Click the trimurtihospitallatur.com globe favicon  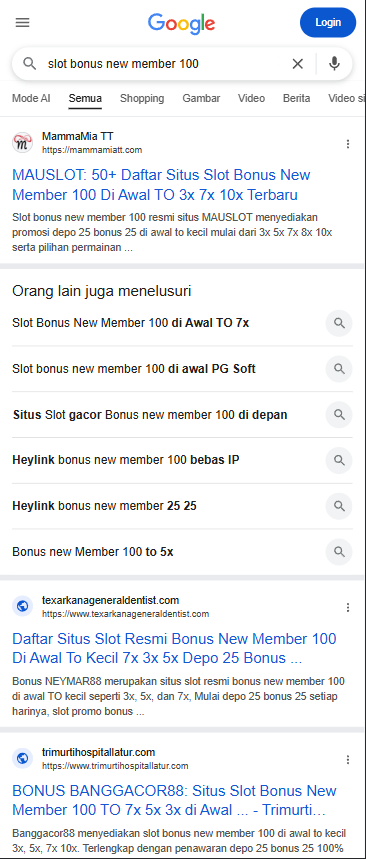[22, 758]
